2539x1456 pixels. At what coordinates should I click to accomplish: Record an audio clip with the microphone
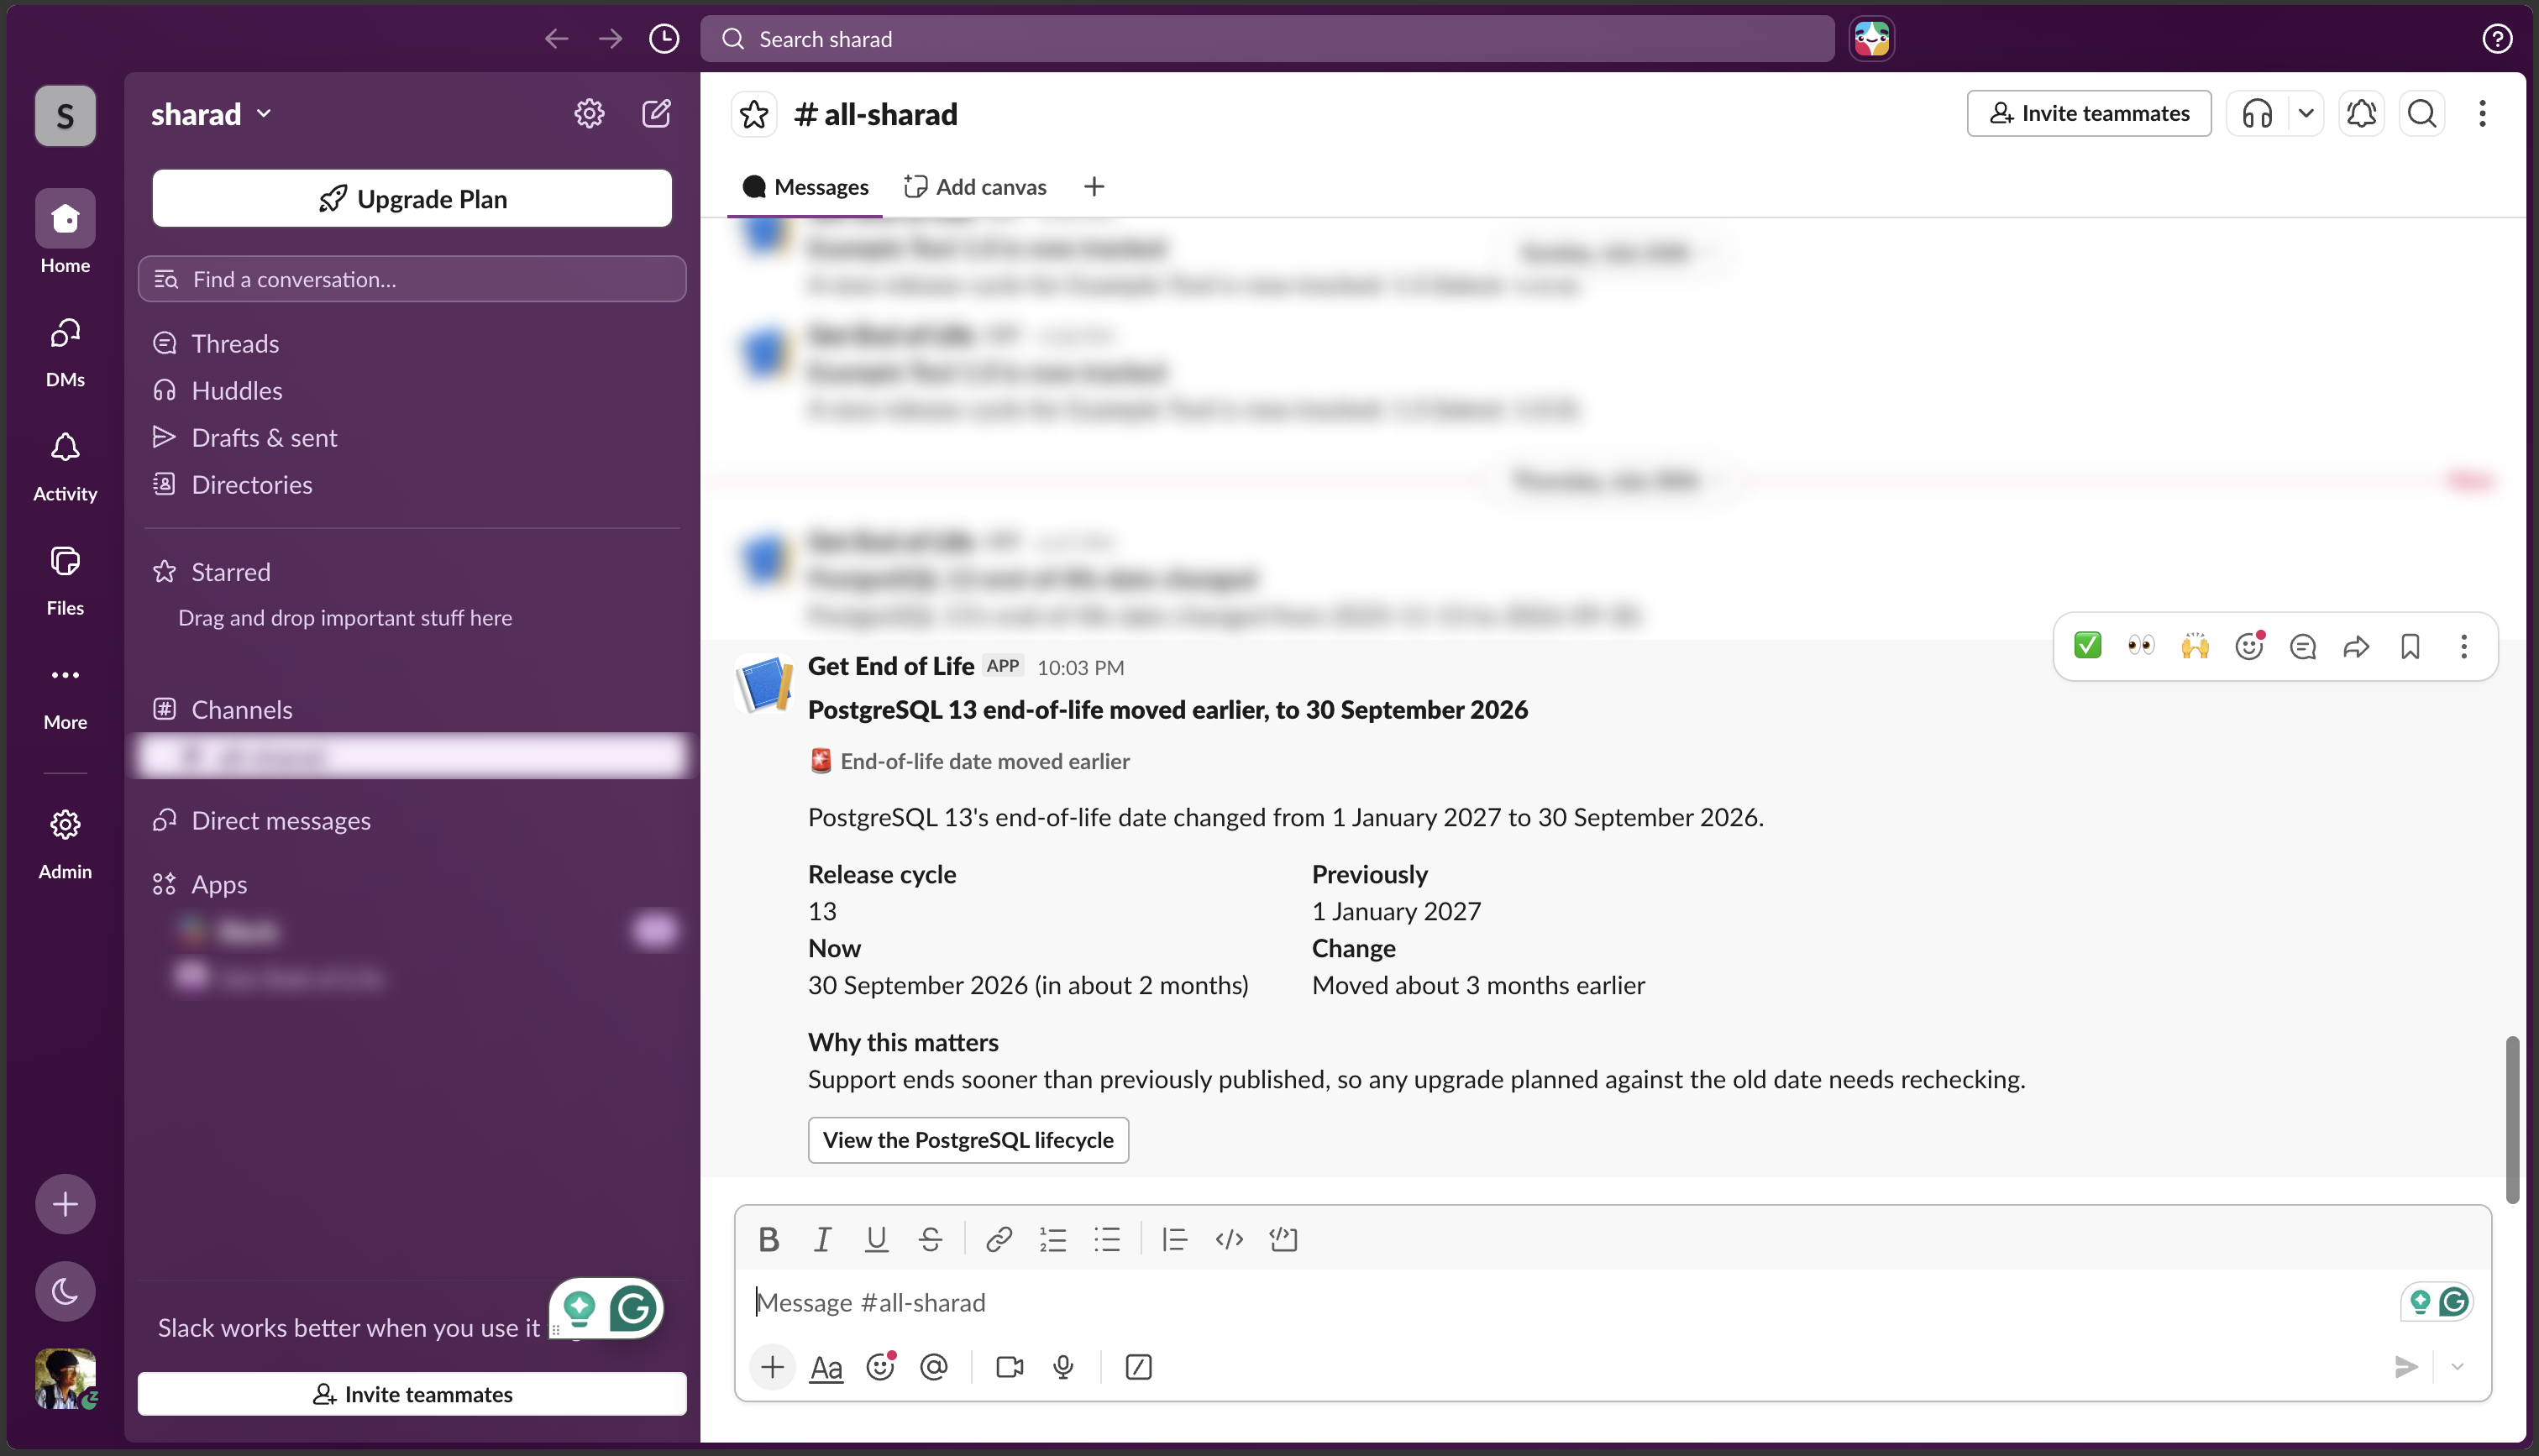pos(1063,1367)
